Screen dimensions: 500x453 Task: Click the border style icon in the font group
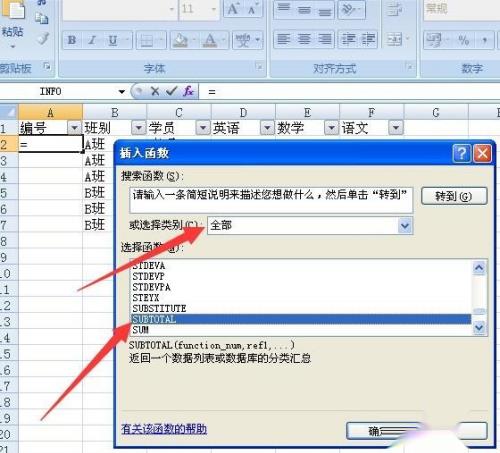tap(147, 40)
